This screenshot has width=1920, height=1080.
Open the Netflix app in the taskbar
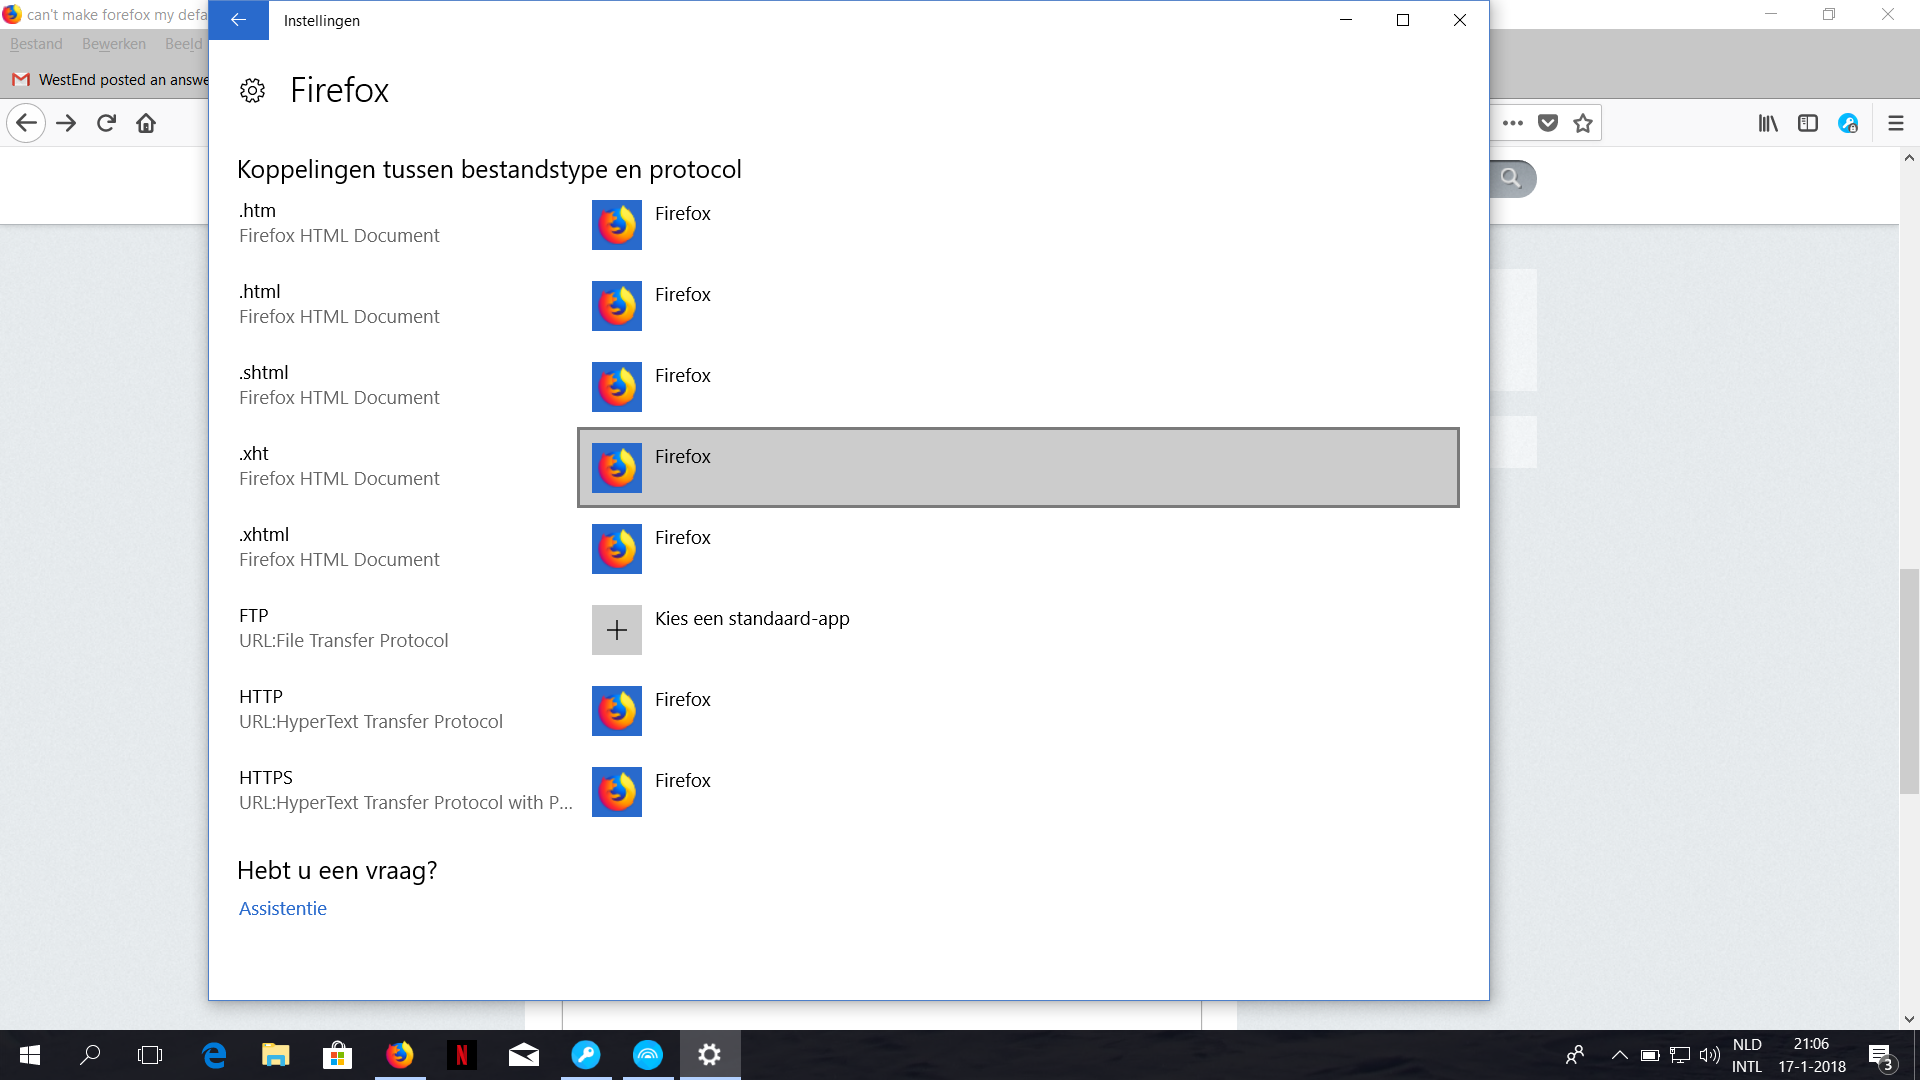(x=461, y=1055)
